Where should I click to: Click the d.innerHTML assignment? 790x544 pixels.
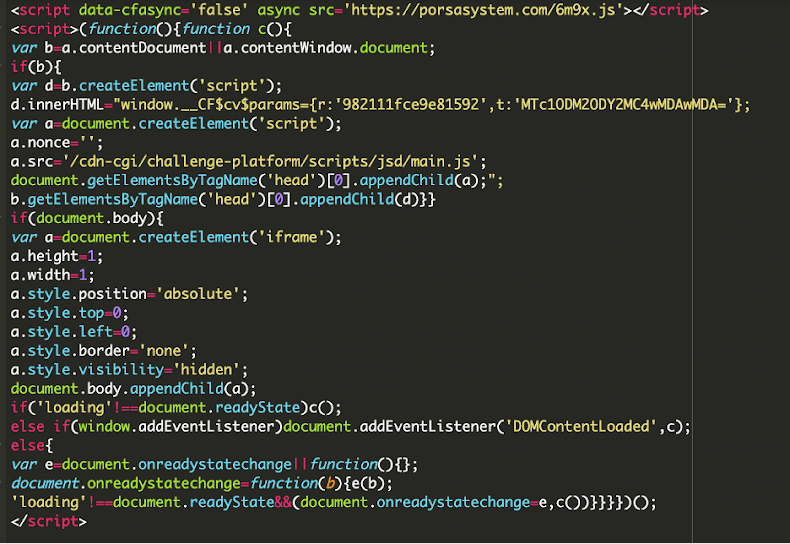[x=380, y=105]
